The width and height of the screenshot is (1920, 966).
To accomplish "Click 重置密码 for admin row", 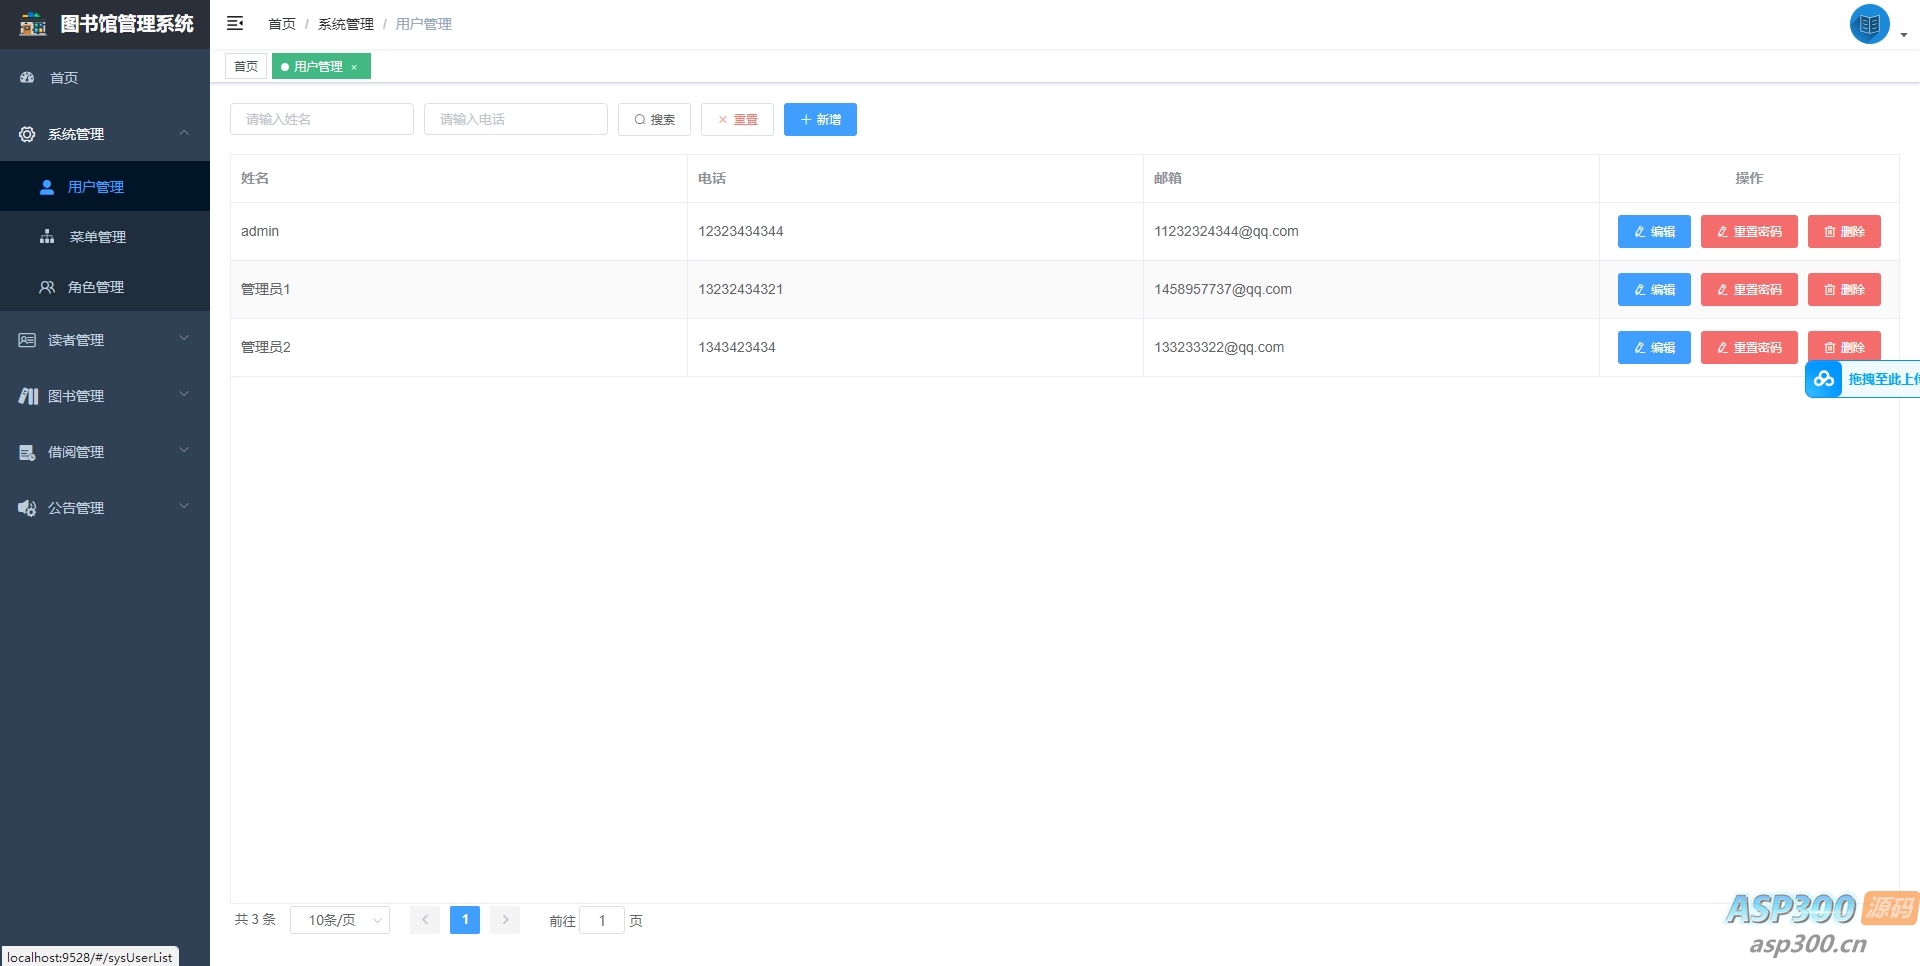I will coord(1748,231).
